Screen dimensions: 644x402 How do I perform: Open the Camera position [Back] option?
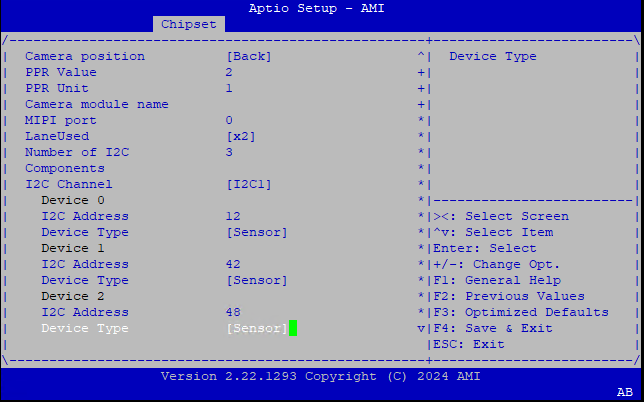[249, 56]
